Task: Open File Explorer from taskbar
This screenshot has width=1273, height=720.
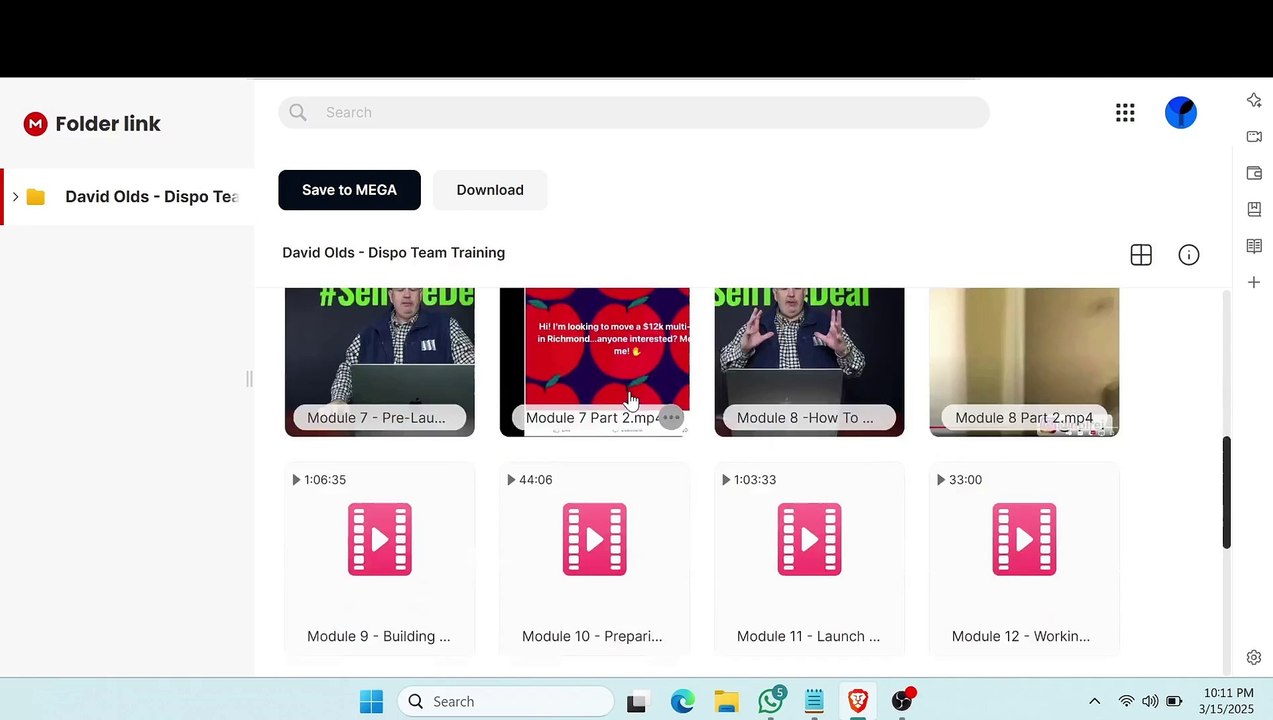Action: [x=726, y=702]
